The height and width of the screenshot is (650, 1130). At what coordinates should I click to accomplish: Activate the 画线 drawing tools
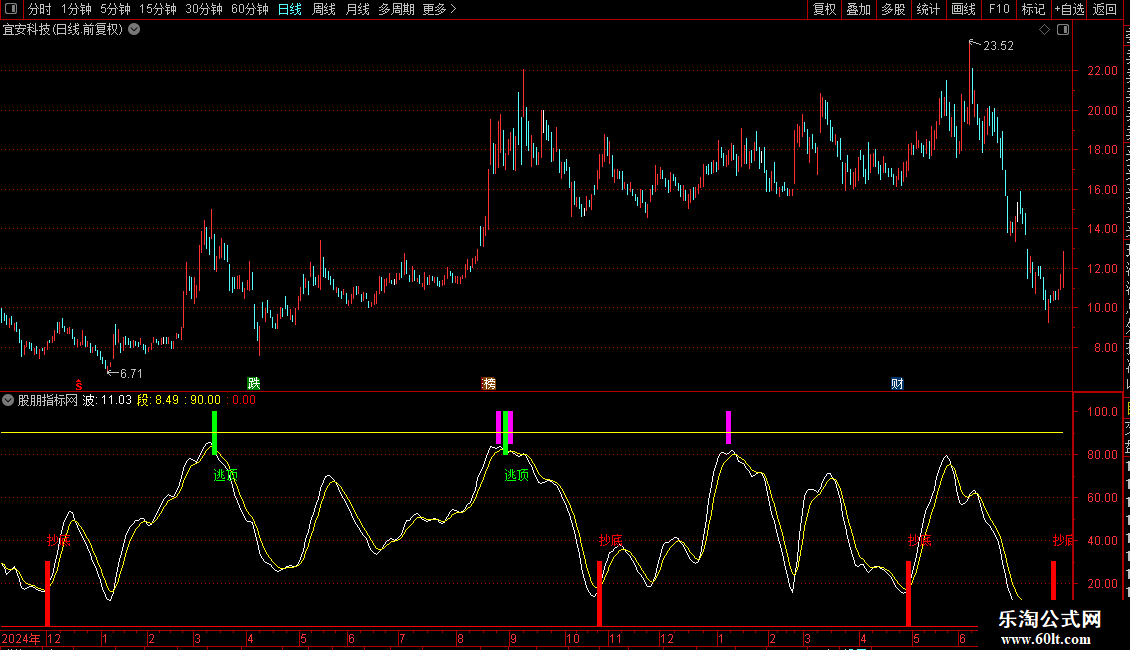[964, 9]
